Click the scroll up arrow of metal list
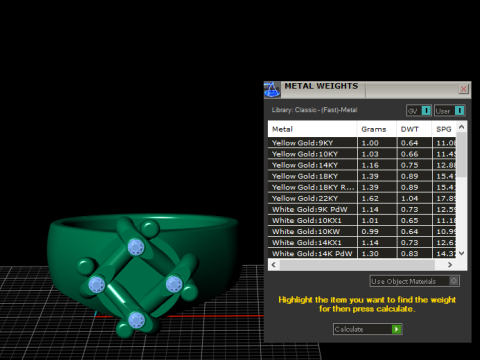This screenshot has height=360, width=480. pos(461,127)
